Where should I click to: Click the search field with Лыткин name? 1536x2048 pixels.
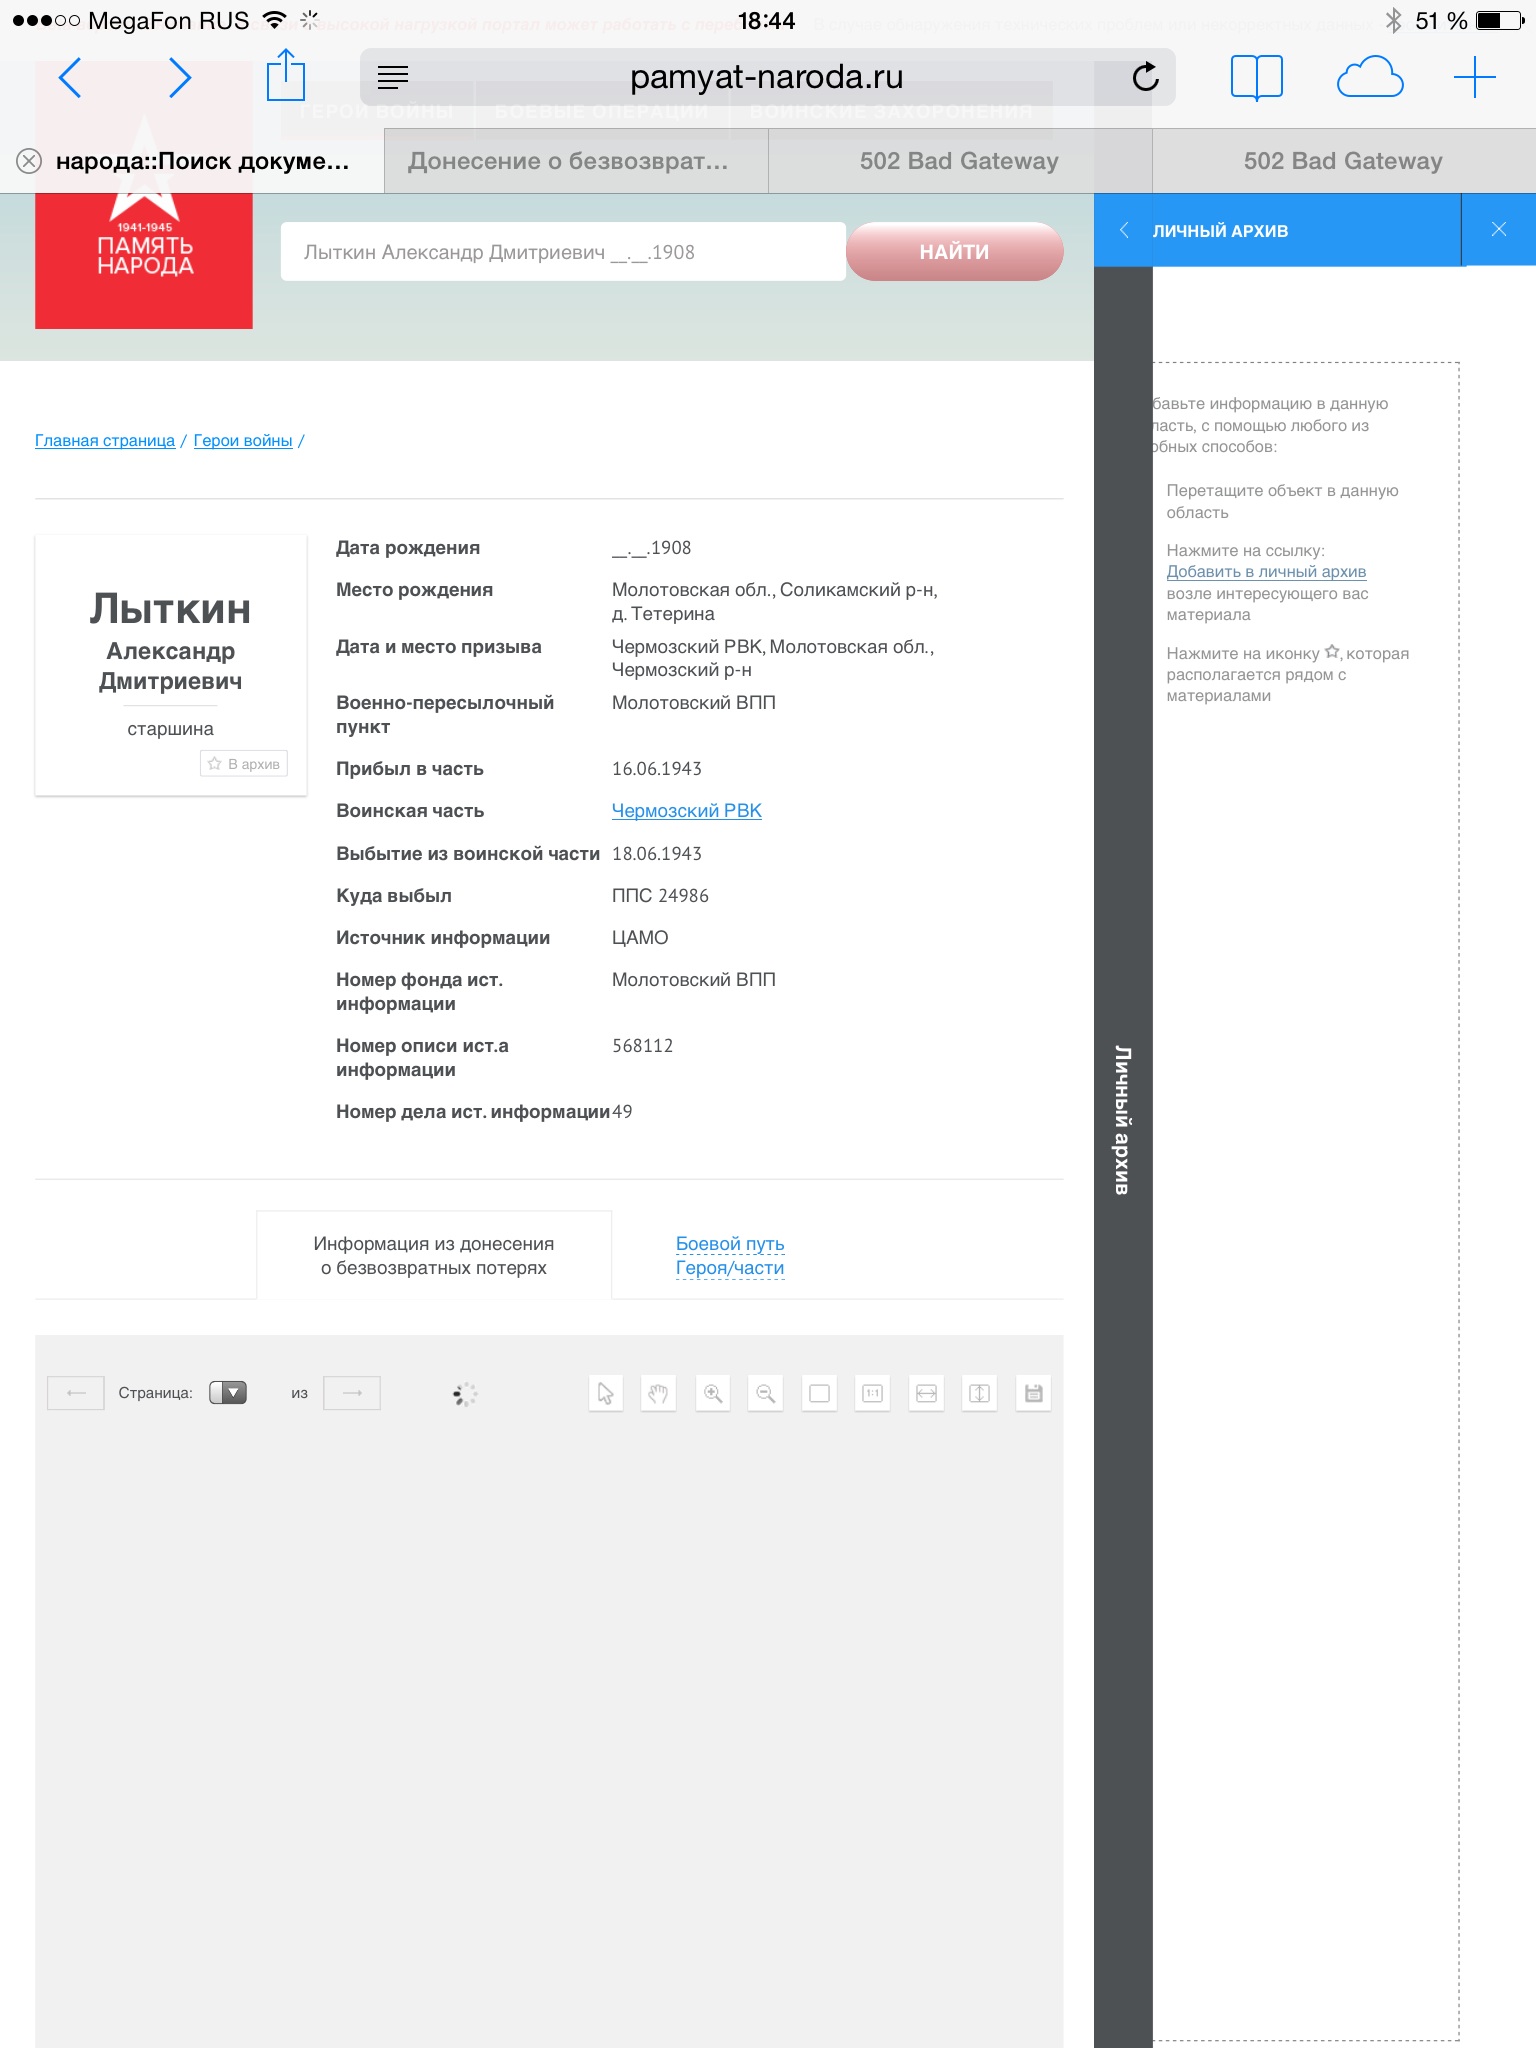pyautogui.click(x=562, y=252)
